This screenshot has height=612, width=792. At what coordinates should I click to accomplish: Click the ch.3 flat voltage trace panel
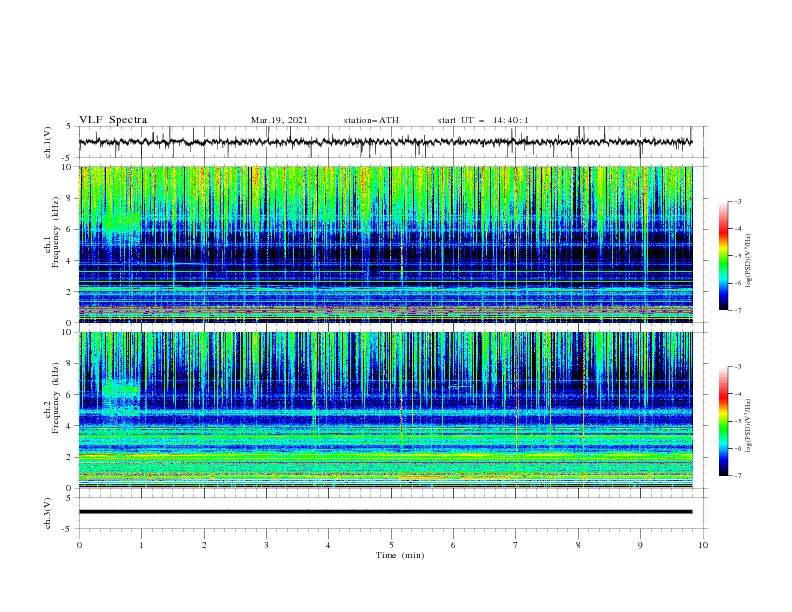click(392, 513)
